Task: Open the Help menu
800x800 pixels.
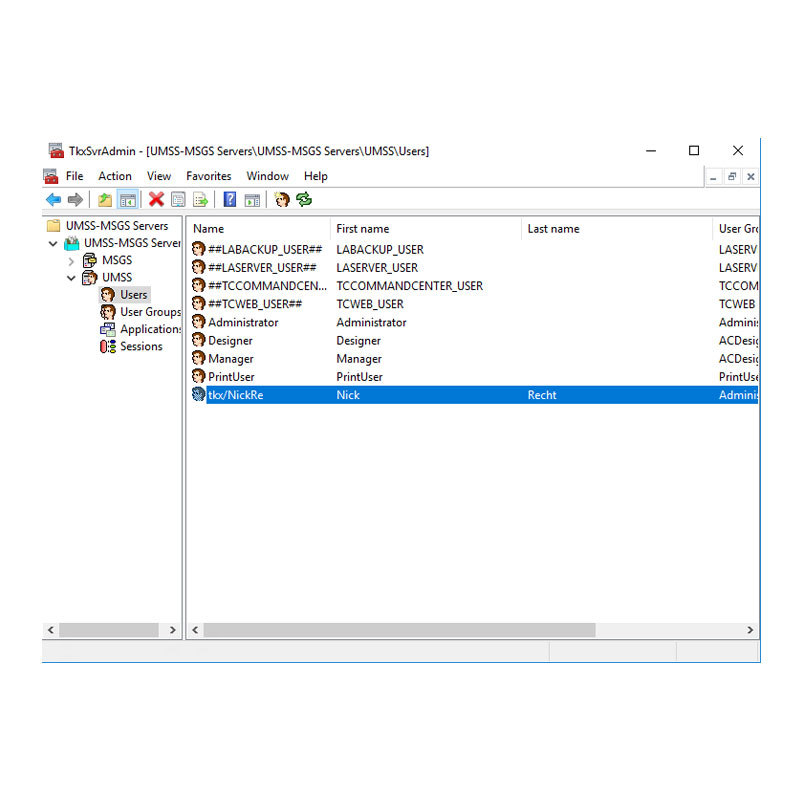Action: tap(316, 176)
